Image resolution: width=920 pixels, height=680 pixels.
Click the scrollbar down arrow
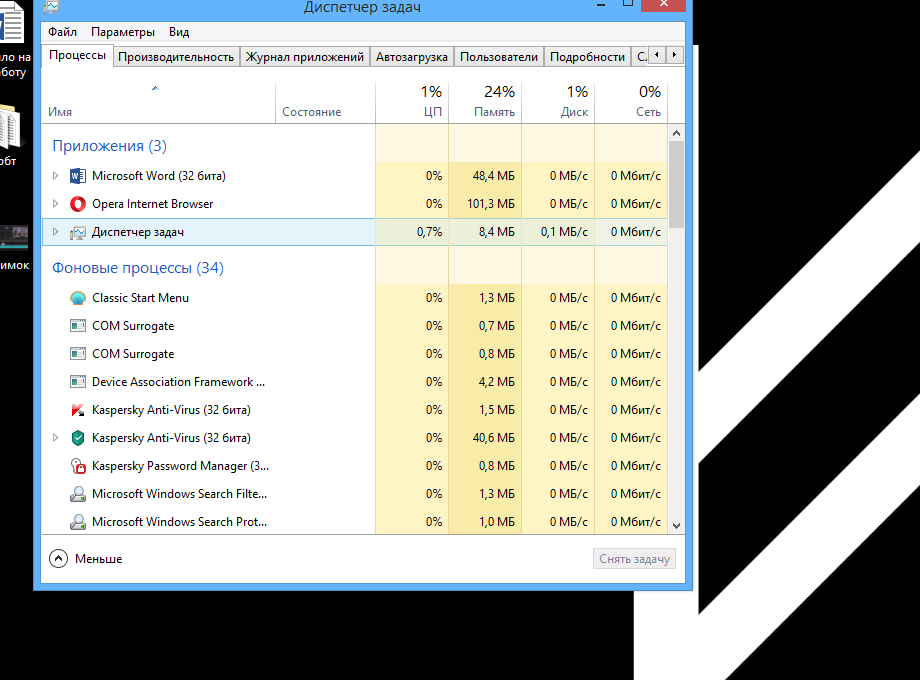click(677, 526)
